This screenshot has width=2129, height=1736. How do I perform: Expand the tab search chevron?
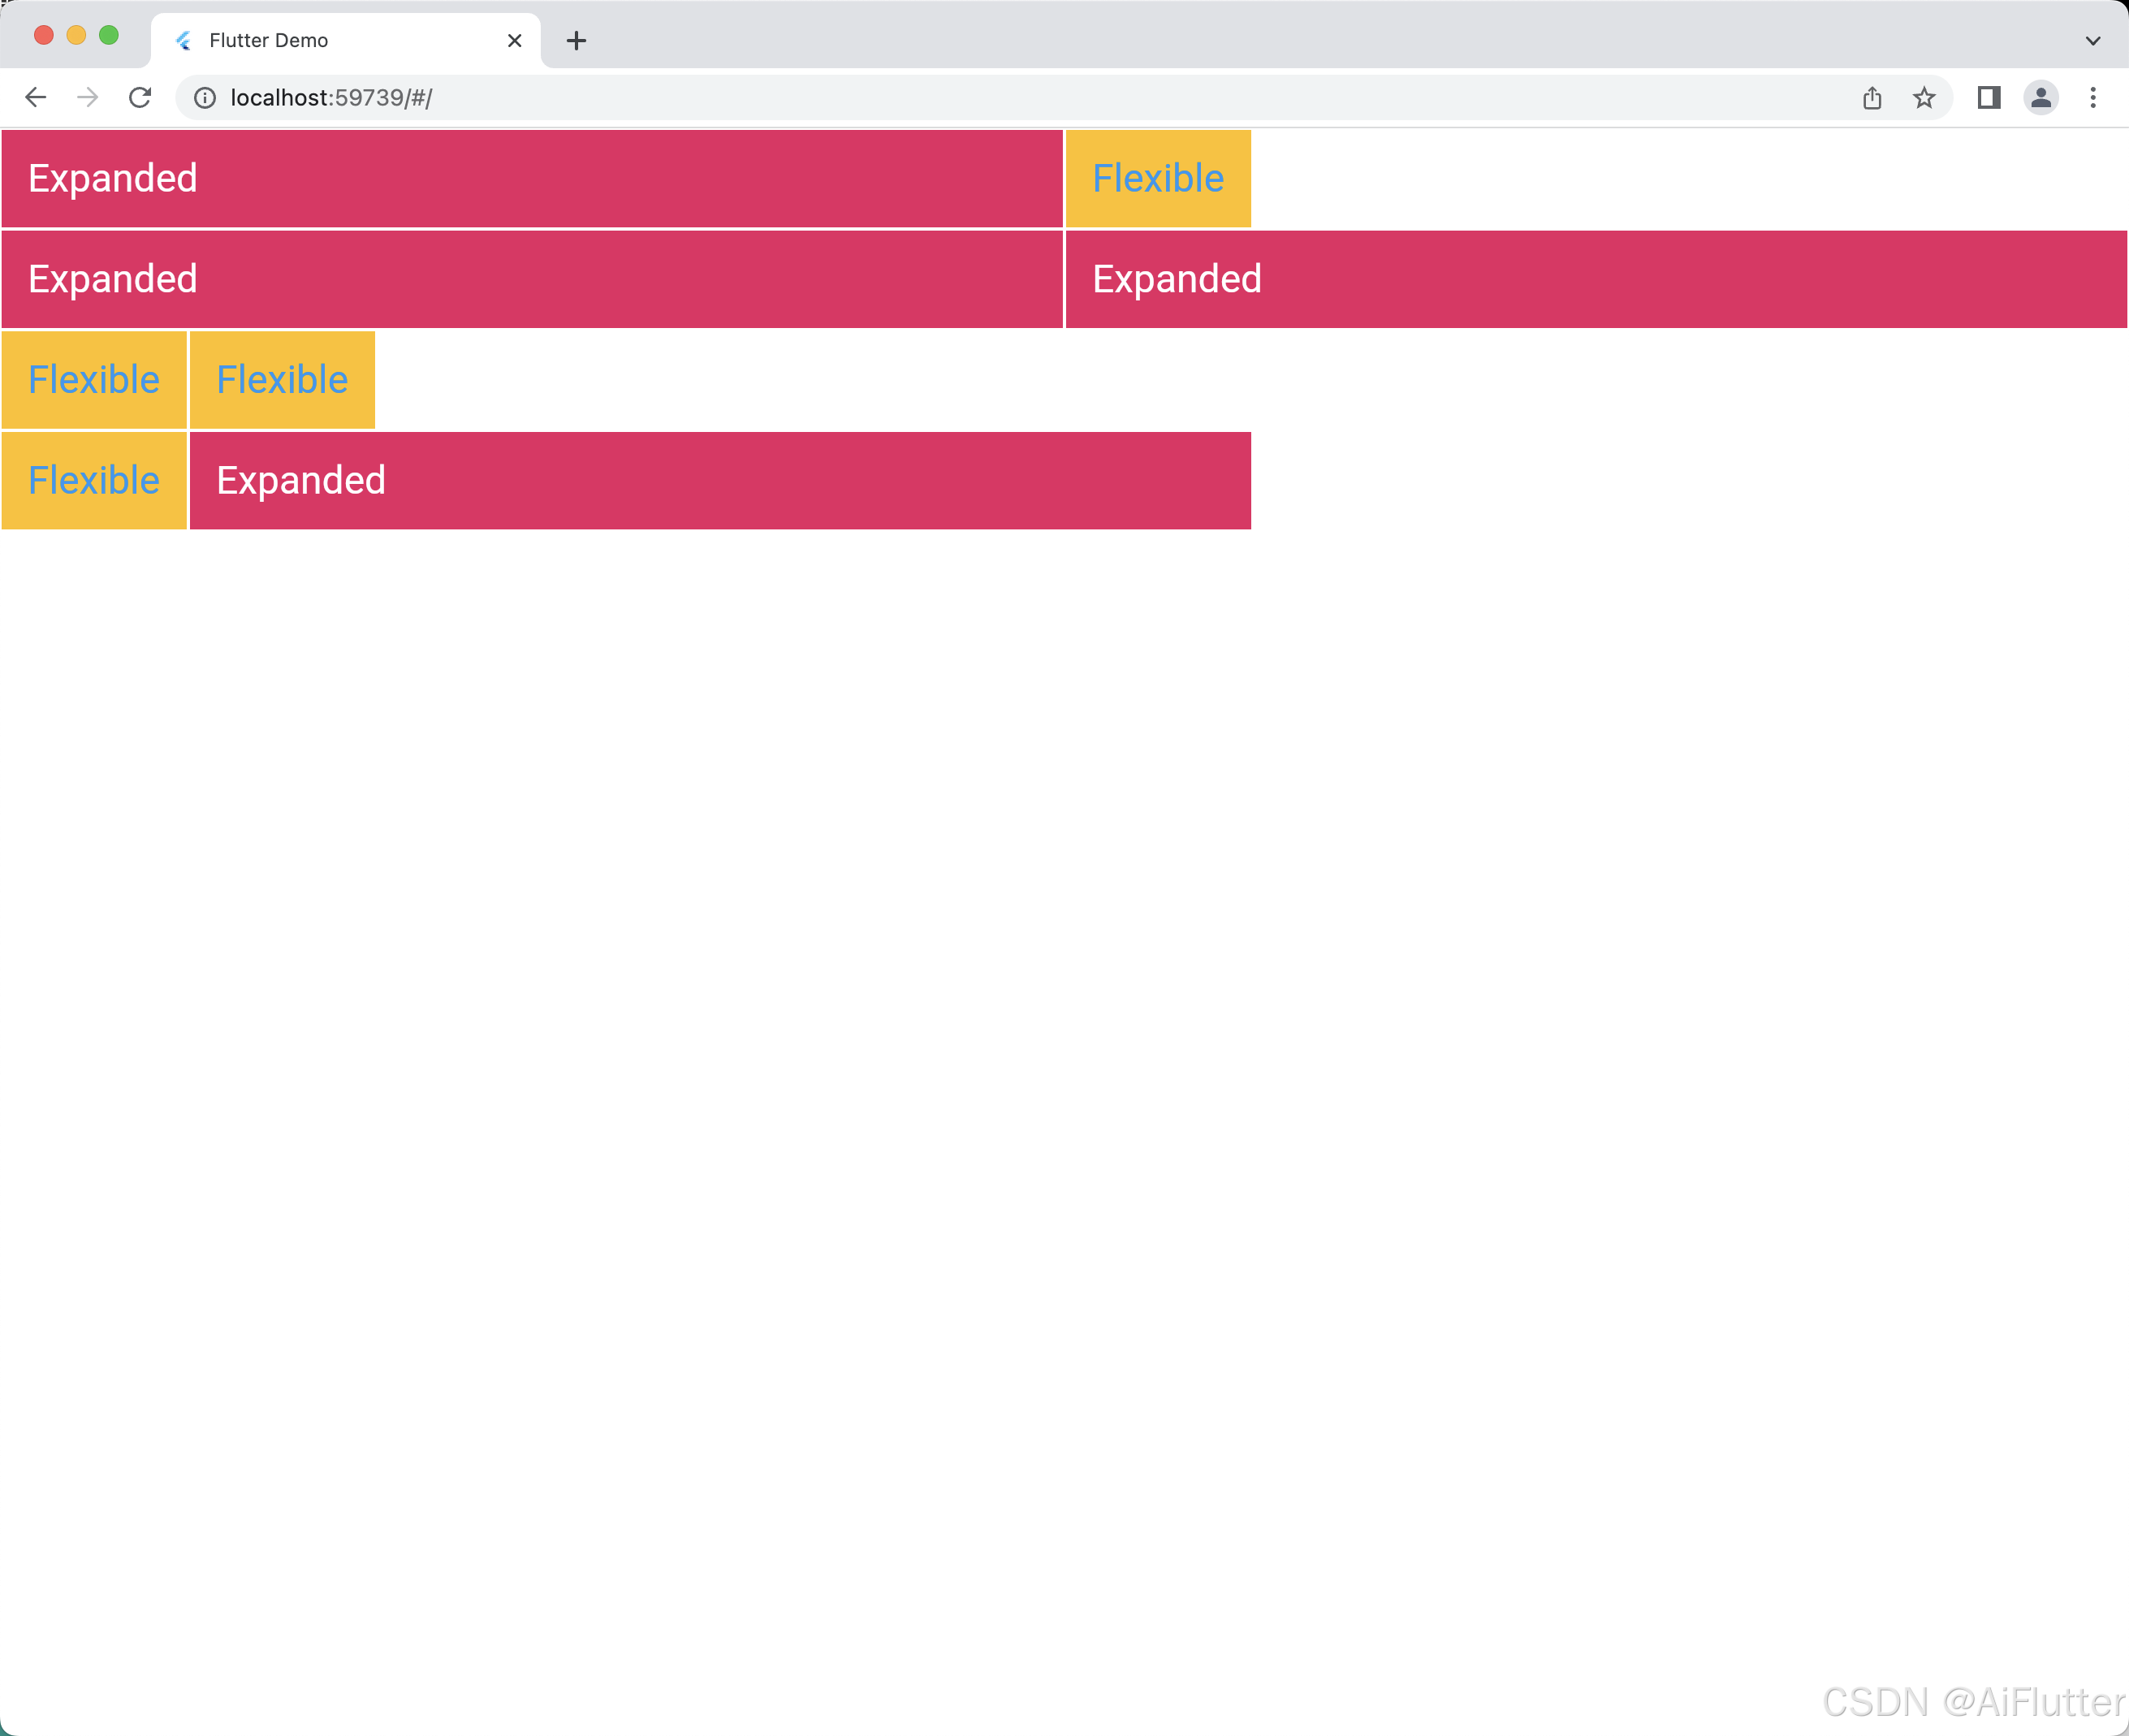point(2093,40)
